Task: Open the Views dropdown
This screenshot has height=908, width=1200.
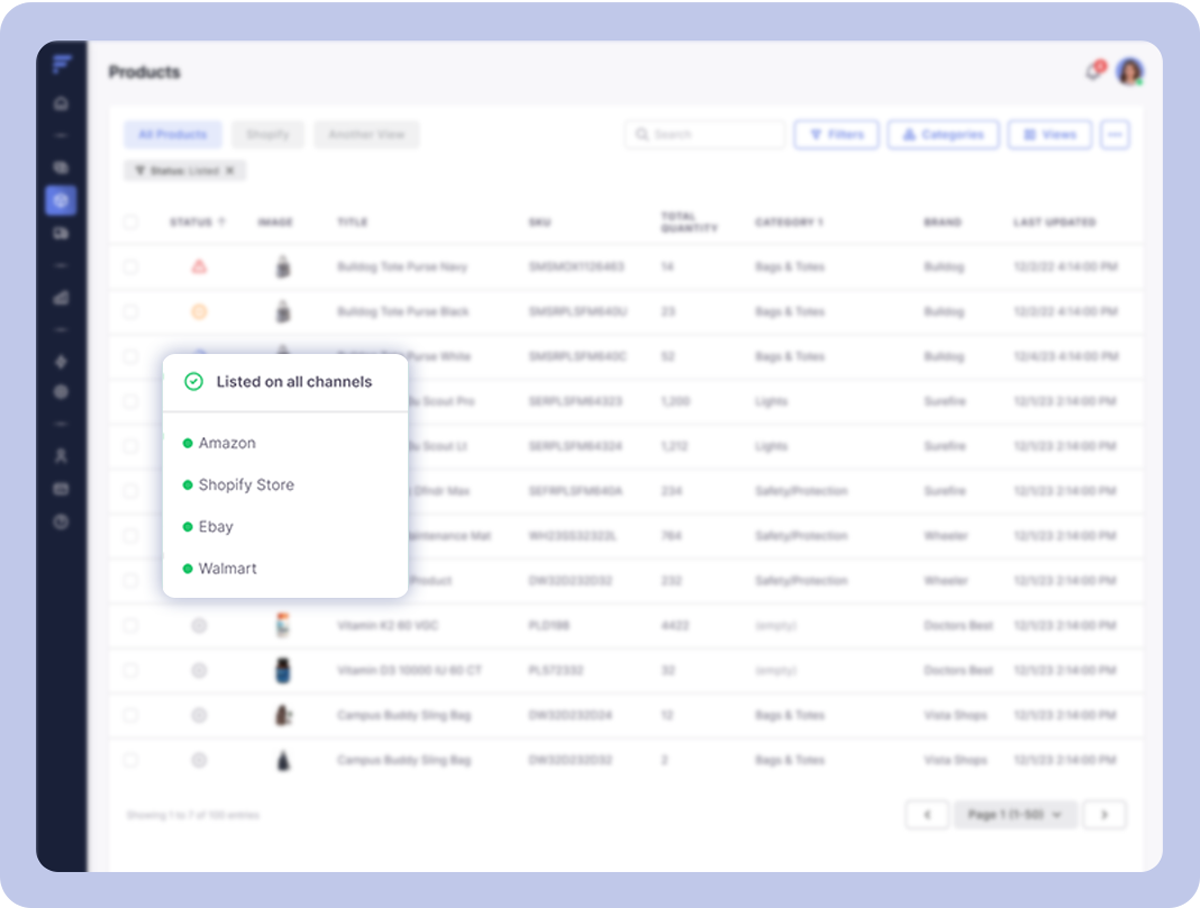Action: (x=1049, y=134)
